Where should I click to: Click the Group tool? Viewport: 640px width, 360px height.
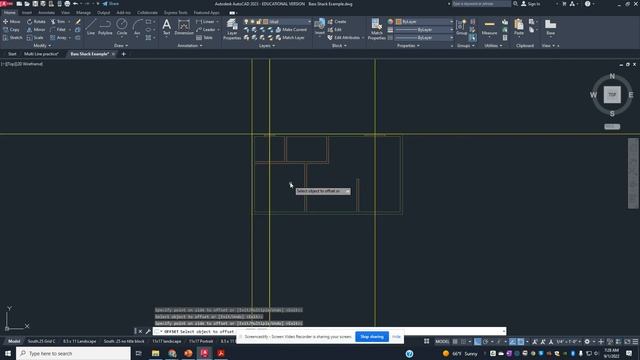pyautogui.click(x=462, y=27)
